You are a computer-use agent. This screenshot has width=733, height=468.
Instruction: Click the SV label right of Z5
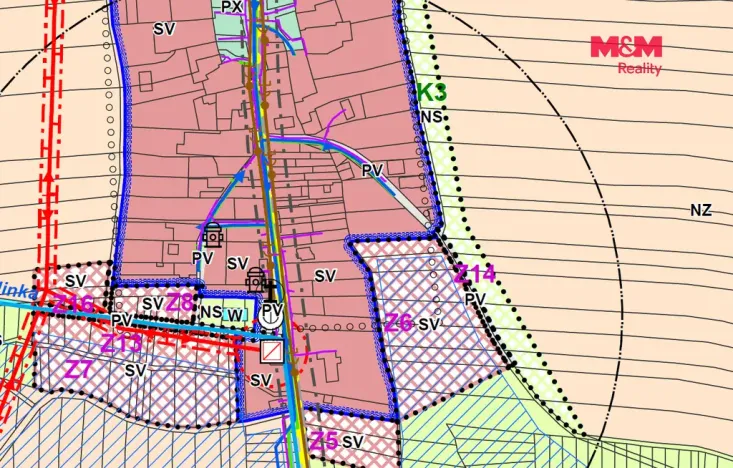click(353, 442)
